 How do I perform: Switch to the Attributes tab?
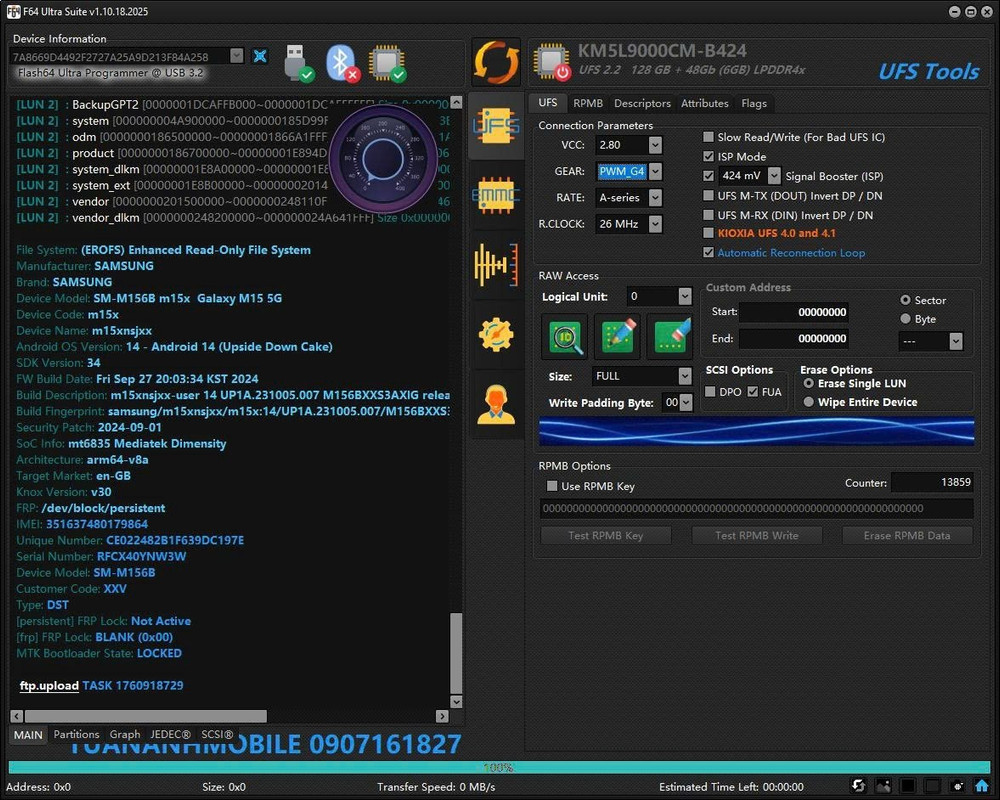coord(704,103)
